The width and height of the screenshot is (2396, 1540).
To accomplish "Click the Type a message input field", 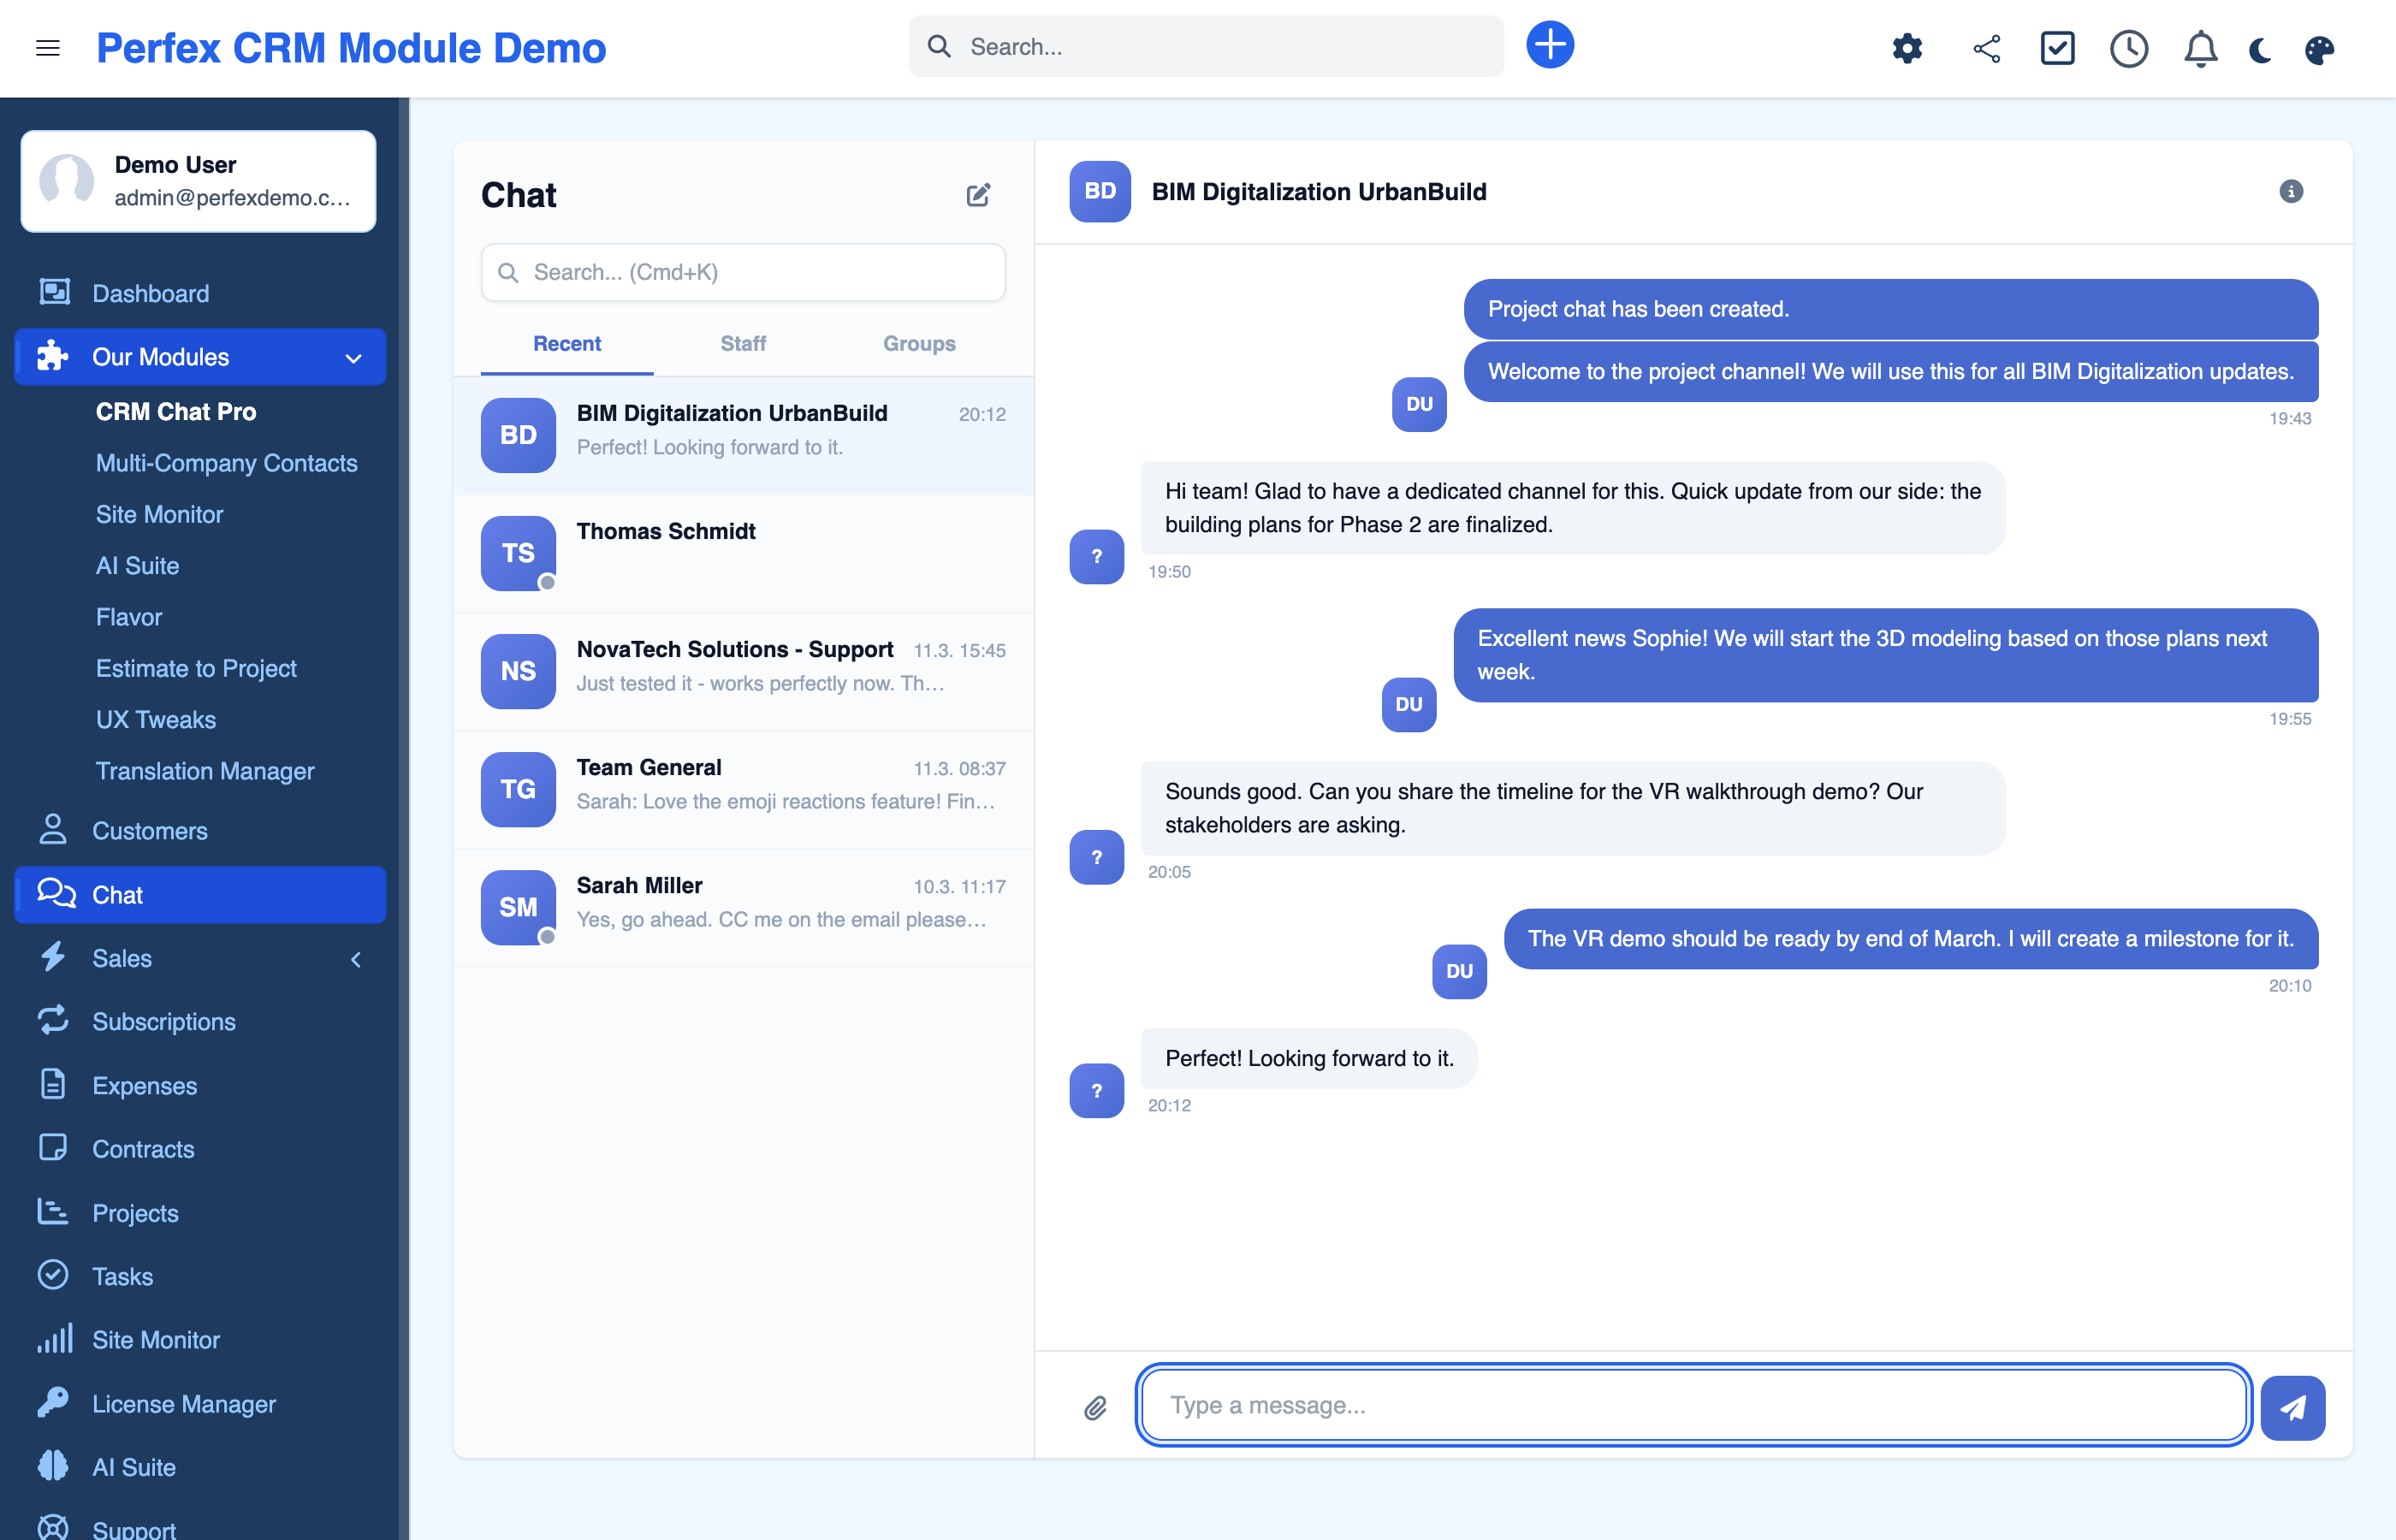I will click(x=1693, y=1405).
